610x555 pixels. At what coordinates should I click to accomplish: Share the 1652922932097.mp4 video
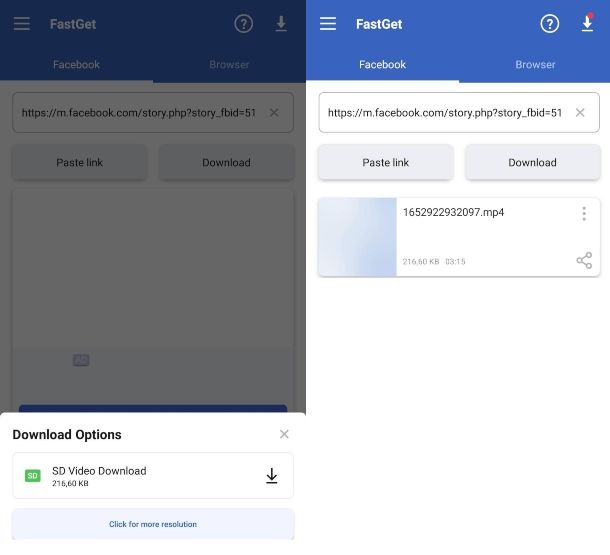tap(584, 260)
